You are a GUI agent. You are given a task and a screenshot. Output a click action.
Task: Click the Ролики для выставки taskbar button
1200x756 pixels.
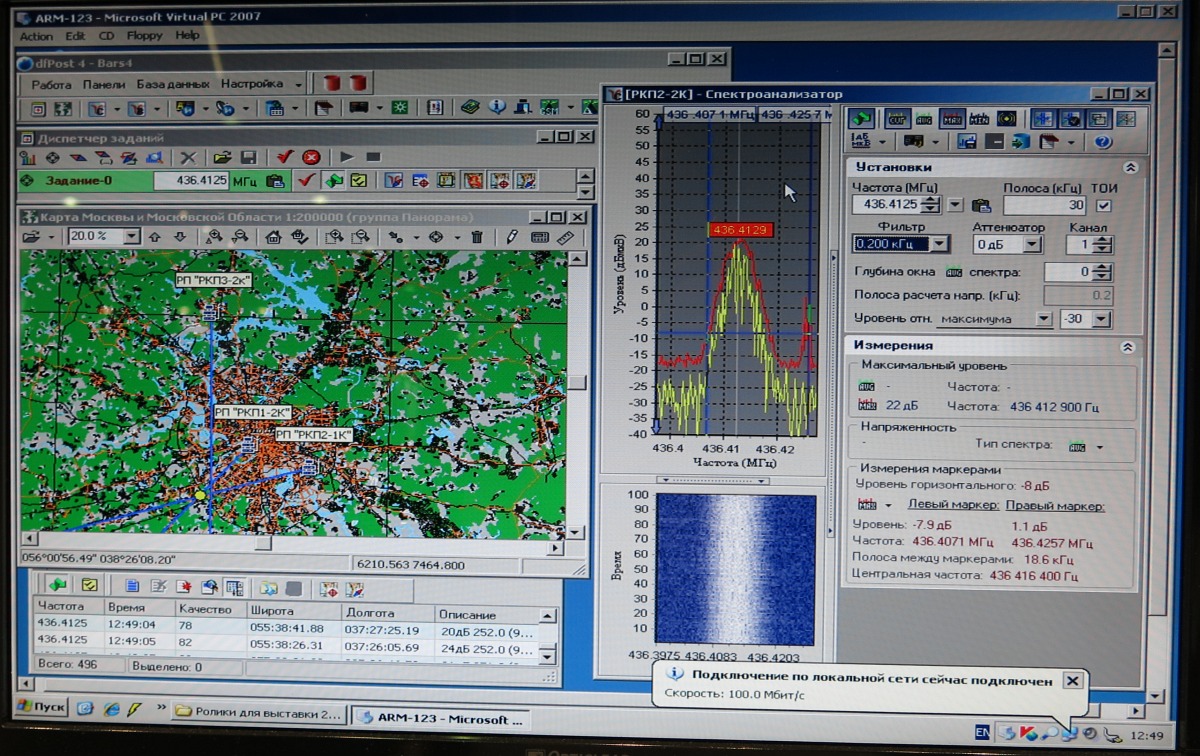point(260,712)
